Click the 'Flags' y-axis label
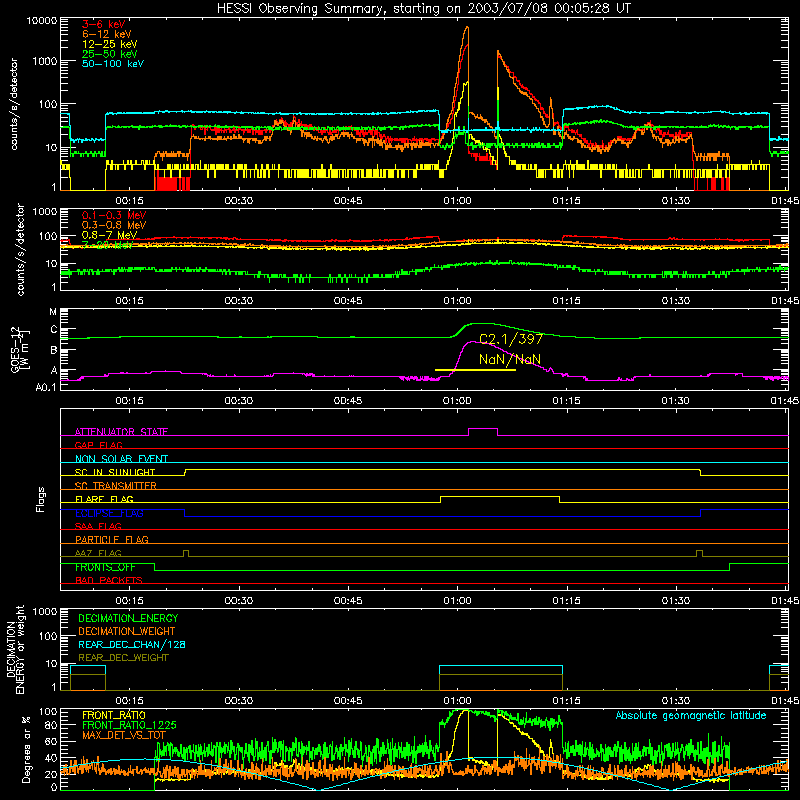 [41, 499]
